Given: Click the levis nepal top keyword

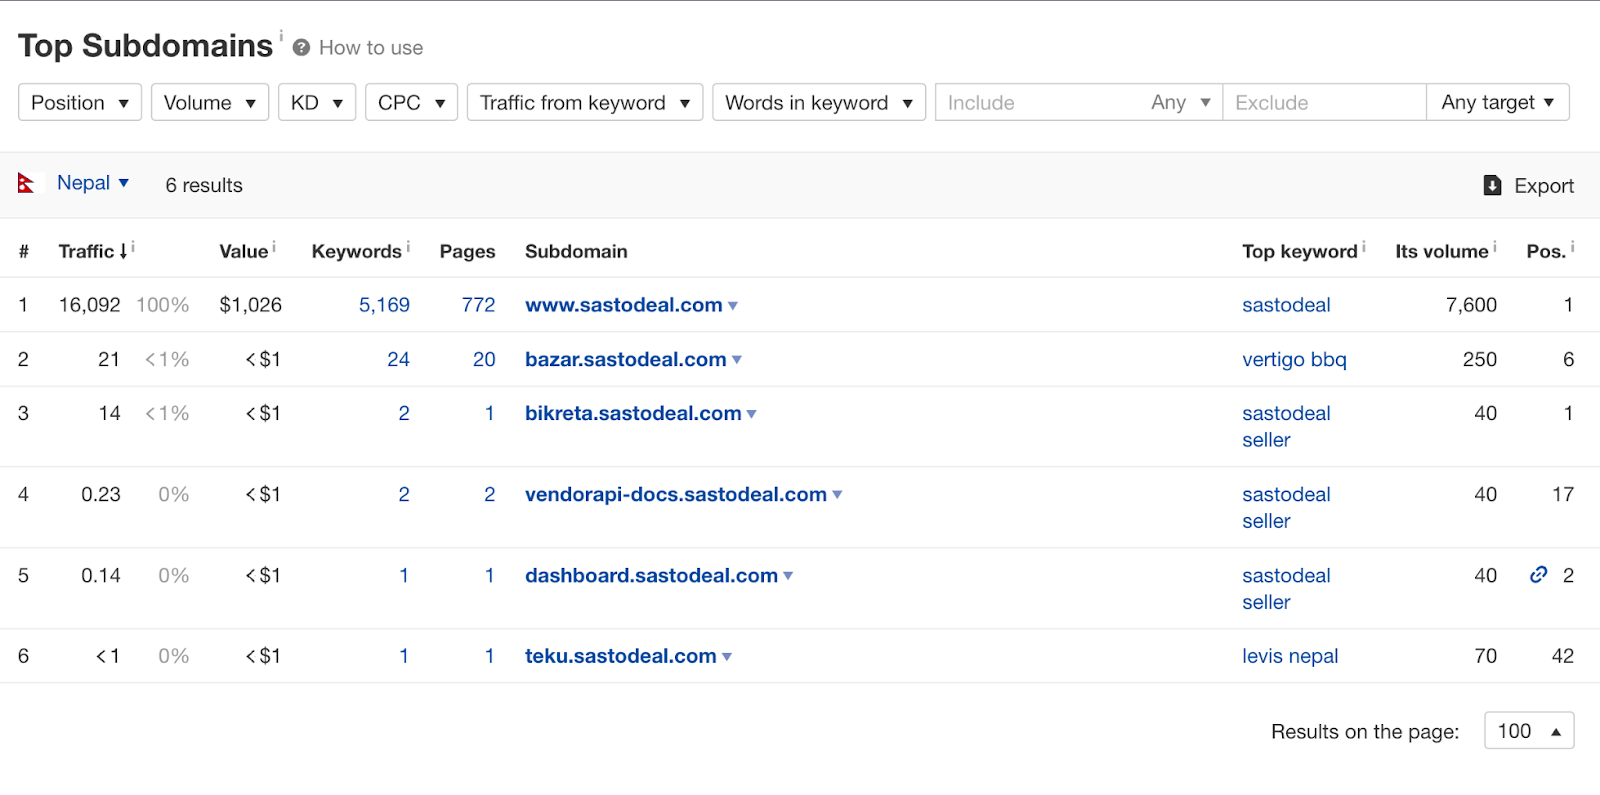Looking at the screenshot, I should click(x=1290, y=656).
